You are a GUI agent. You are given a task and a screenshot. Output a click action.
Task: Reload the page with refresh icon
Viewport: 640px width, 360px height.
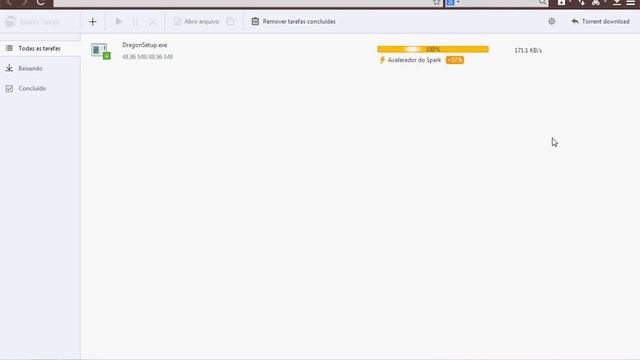point(40,2)
